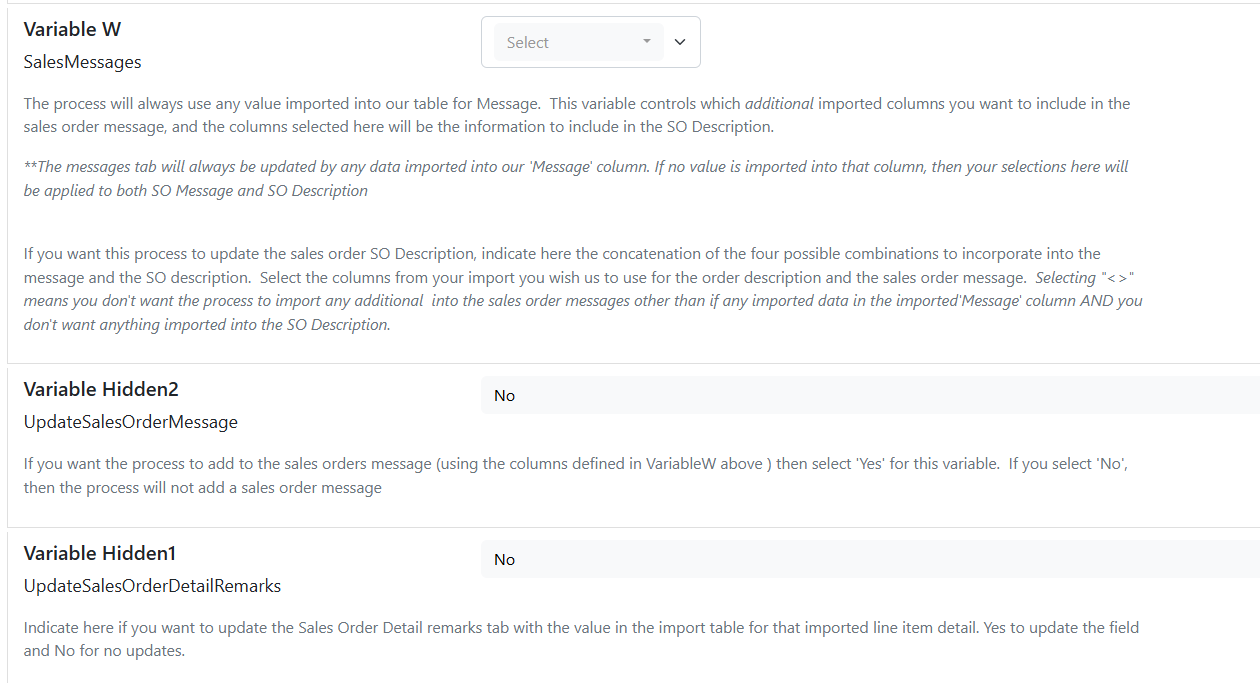
Task: Click the Variable W heading
Action: pyautogui.click(x=73, y=30)
